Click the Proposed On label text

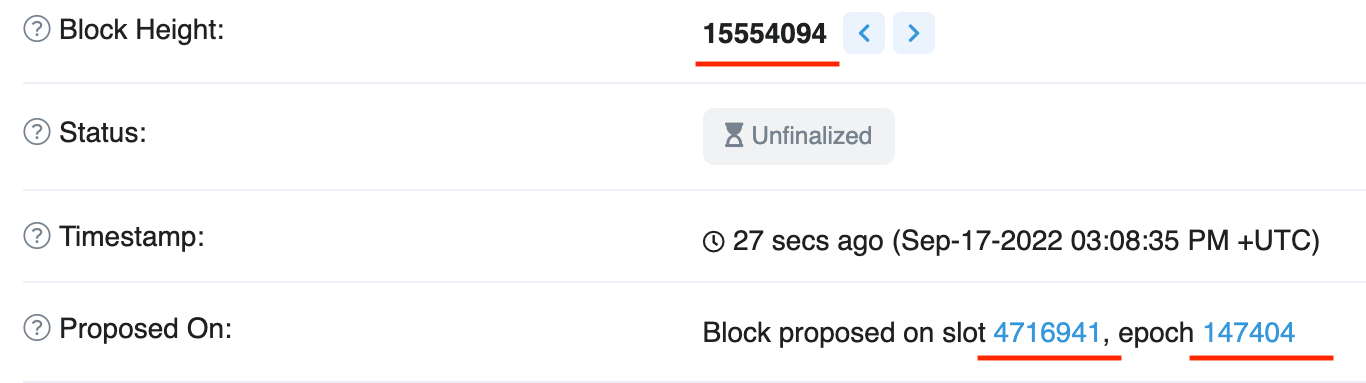pos(146,327)
